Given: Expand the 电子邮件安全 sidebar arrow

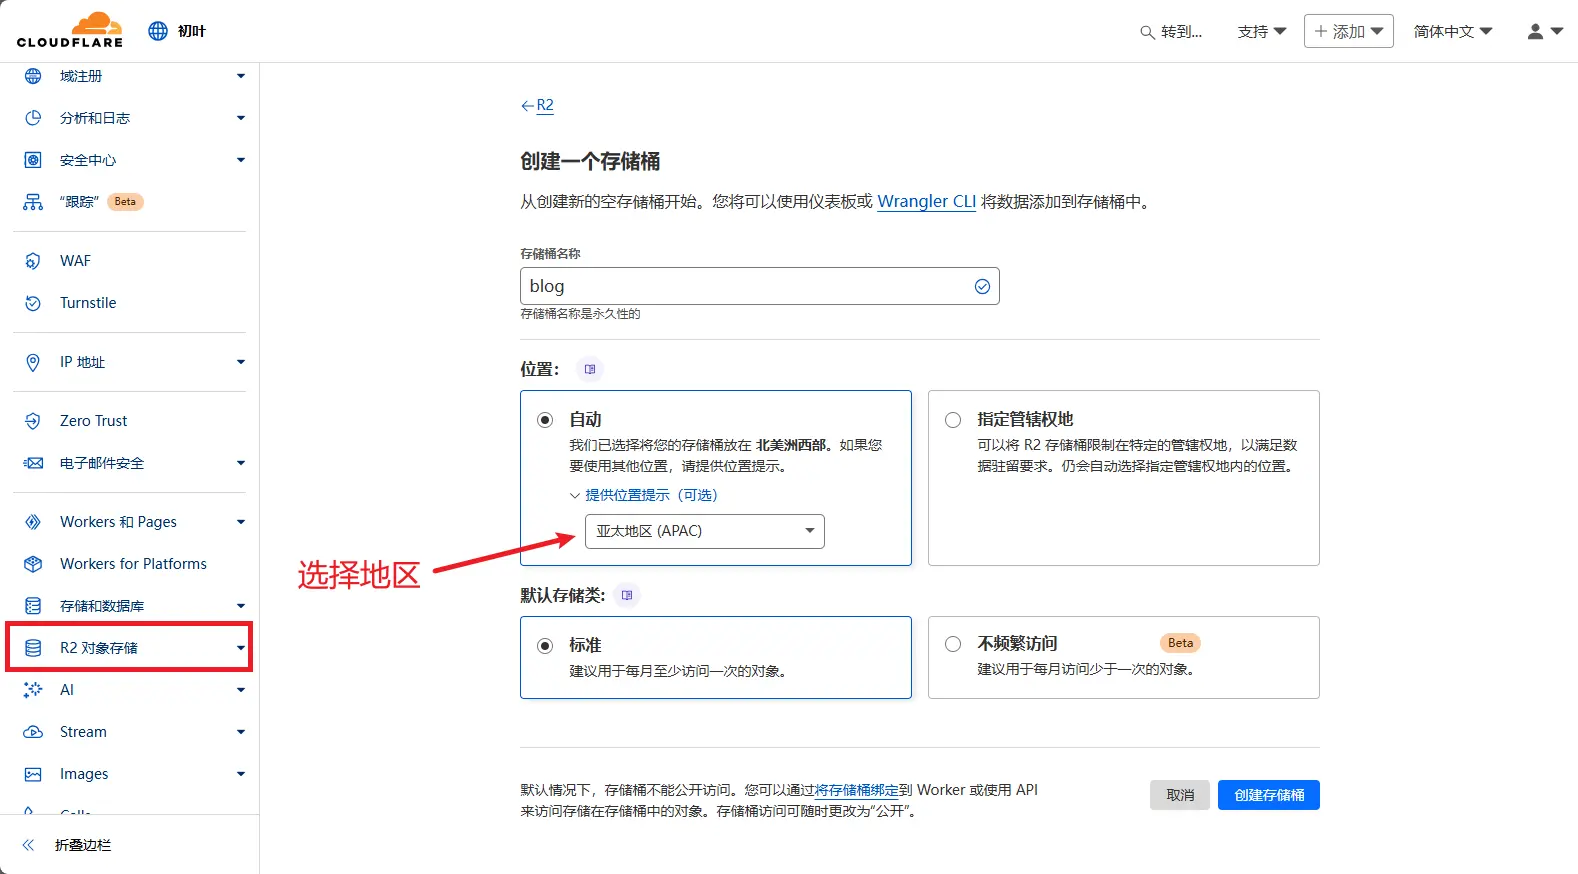Looking at the screenshot, I should coord(241,463).
